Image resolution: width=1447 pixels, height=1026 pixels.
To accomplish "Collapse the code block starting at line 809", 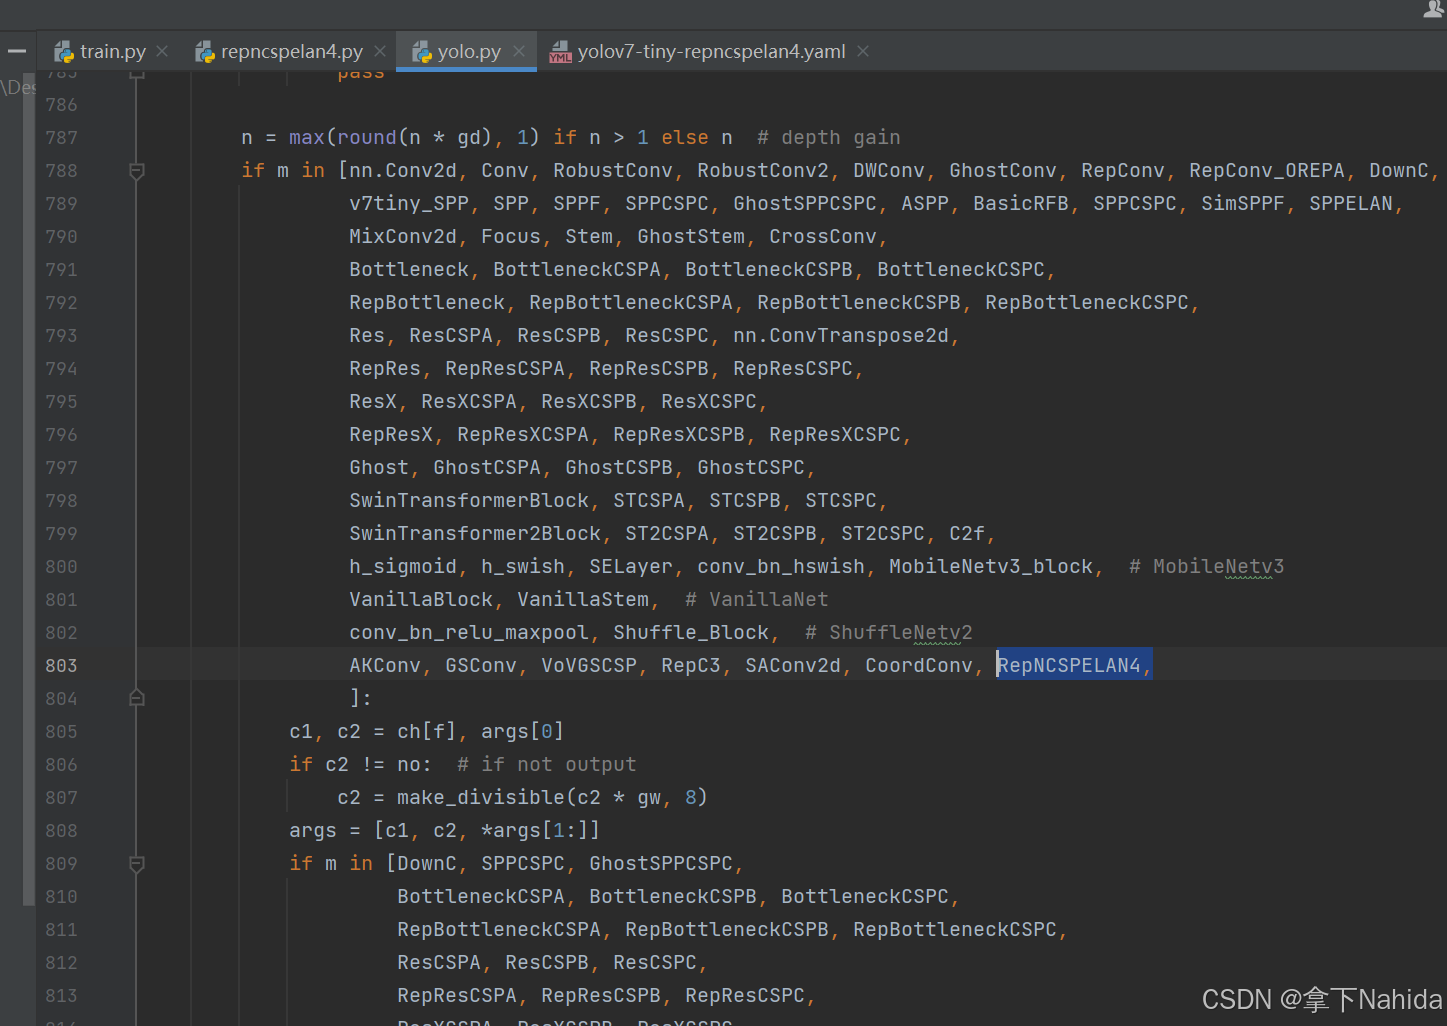I will [137, 864].
